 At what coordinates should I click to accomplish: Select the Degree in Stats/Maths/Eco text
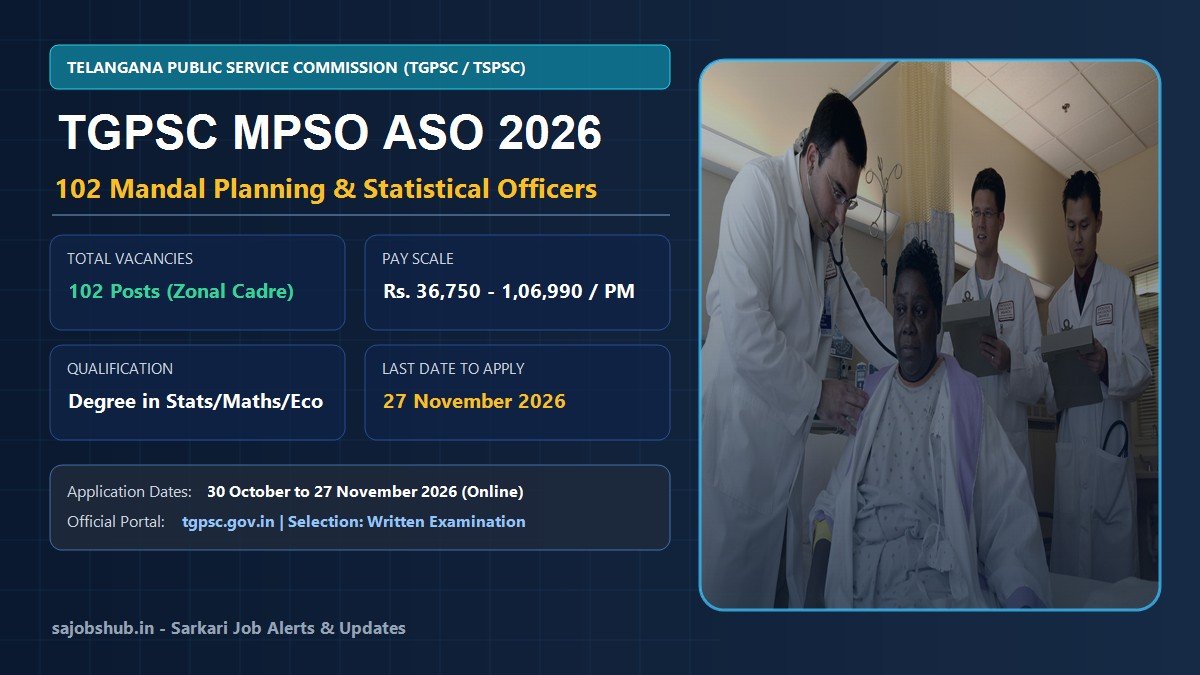[196, 402]
